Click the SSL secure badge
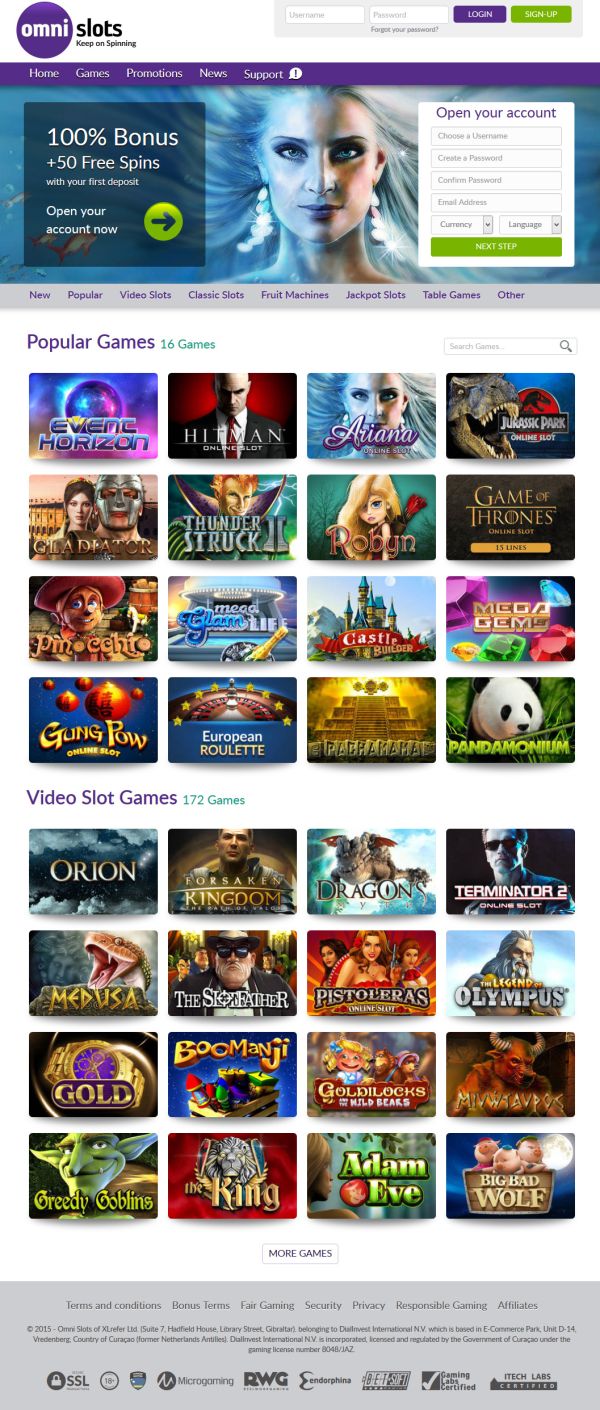Image resolution: width=600 pixels, height=1410 pixels. pyautogui.click(x=68, y=1381)
